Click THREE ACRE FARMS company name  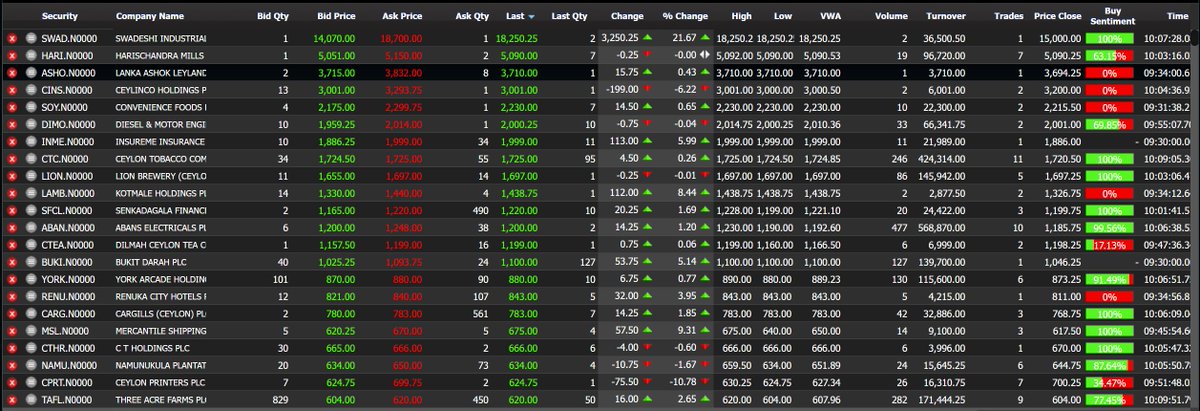pos(161,400)
